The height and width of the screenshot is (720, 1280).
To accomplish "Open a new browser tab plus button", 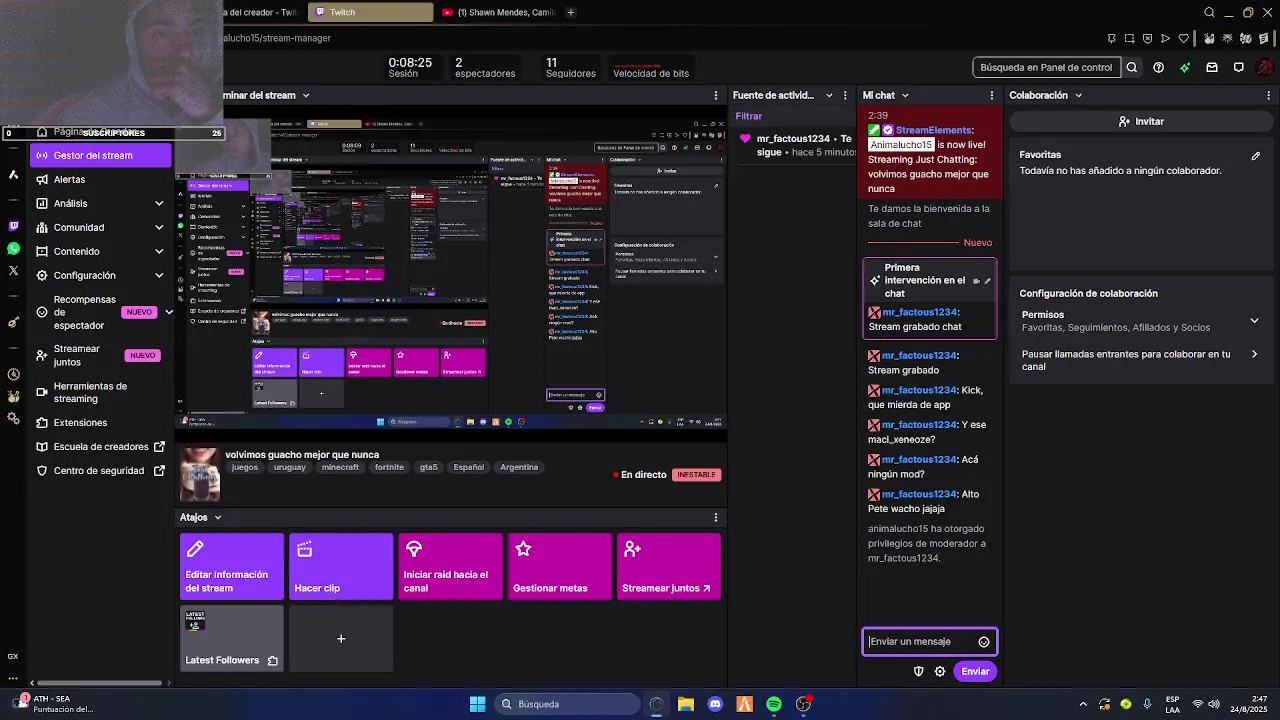I will tap(571, 12).
